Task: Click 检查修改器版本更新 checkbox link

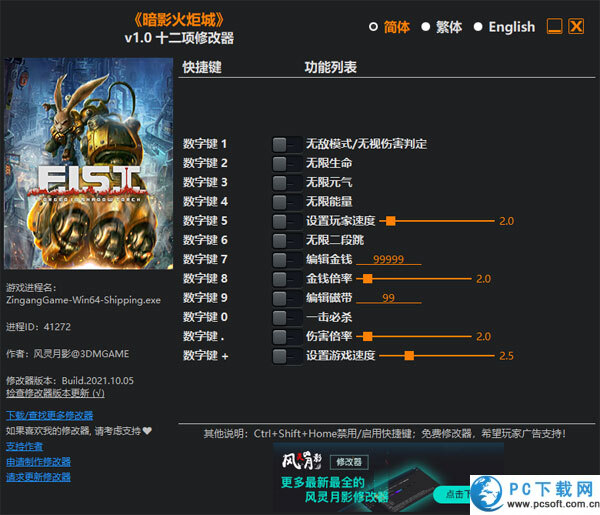Action: (x=55, y=393)
